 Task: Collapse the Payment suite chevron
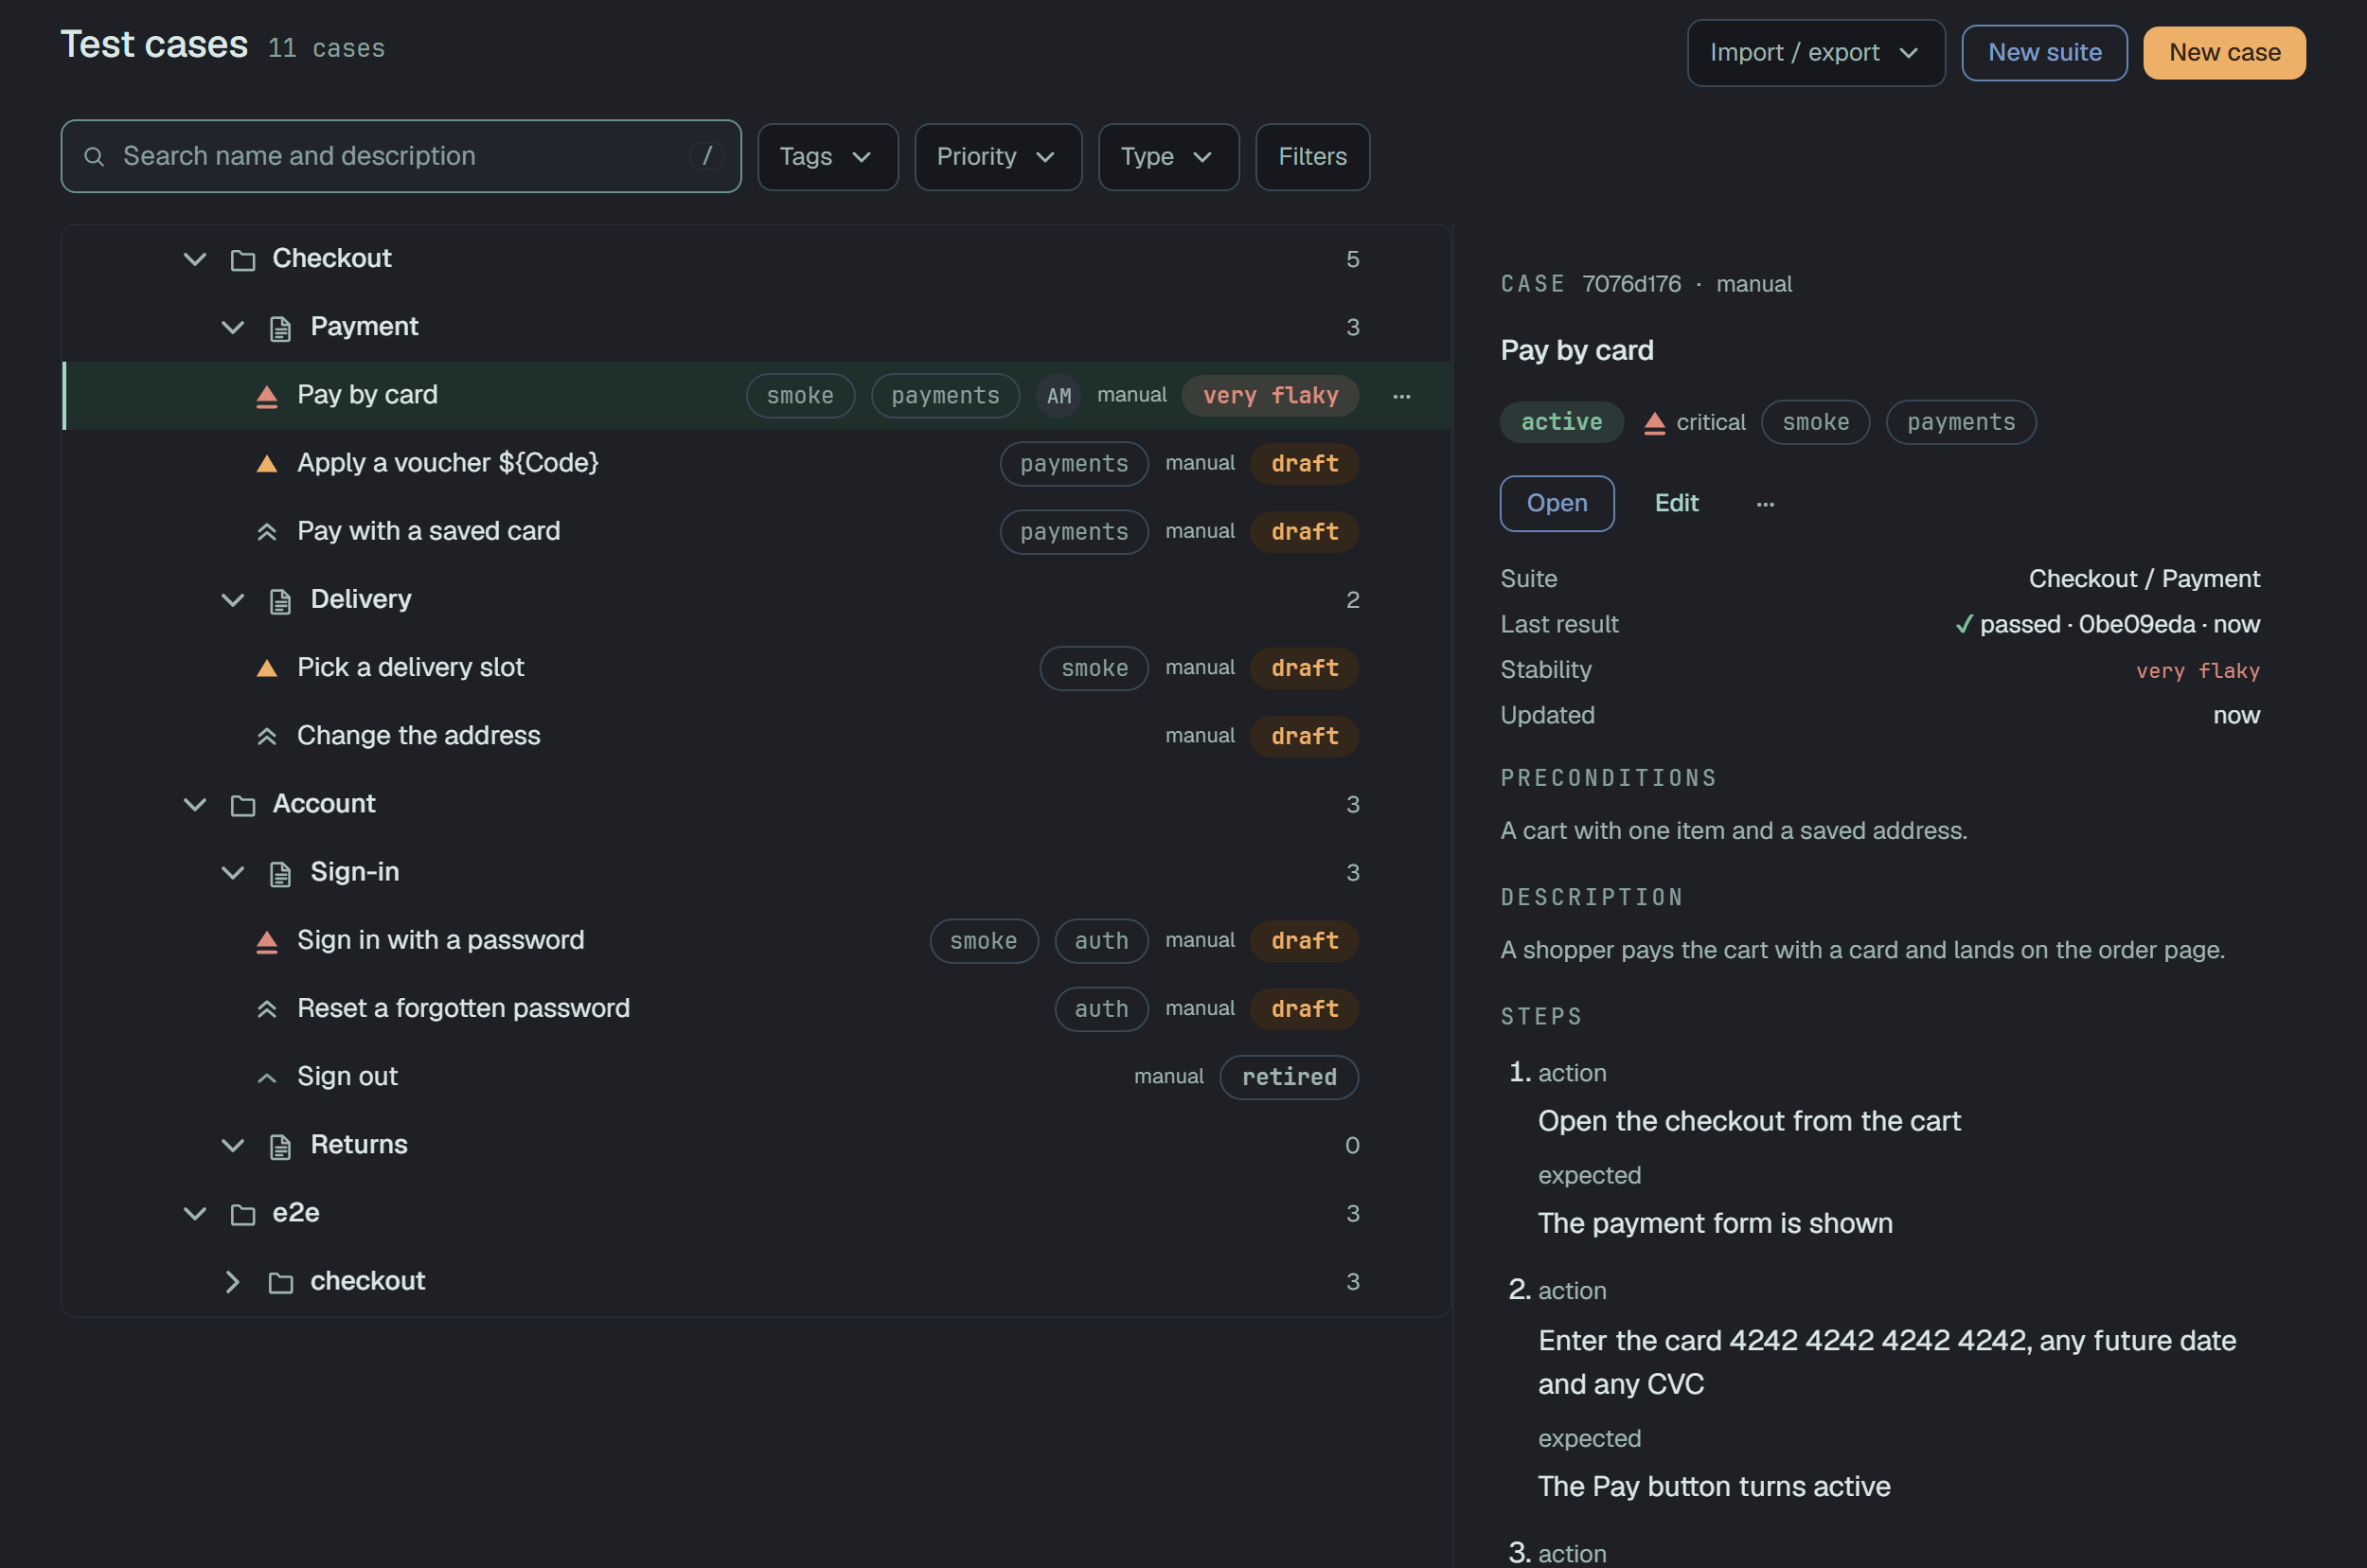coord(233,327)
